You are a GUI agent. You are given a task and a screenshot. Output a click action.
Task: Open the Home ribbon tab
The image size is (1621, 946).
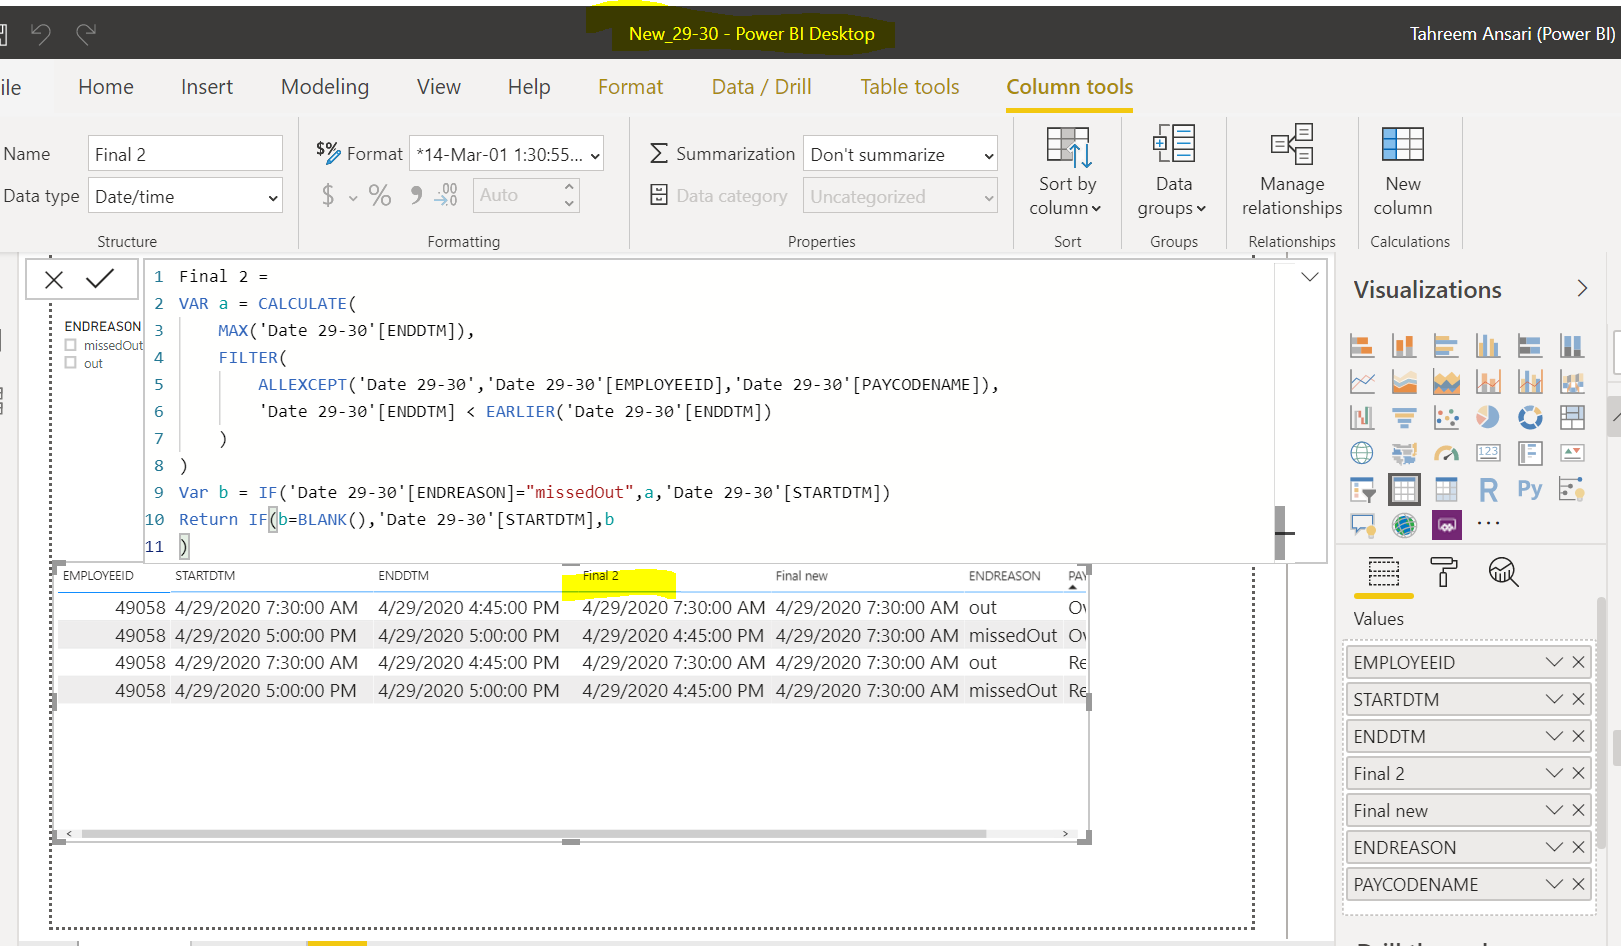tap(105, 87)
